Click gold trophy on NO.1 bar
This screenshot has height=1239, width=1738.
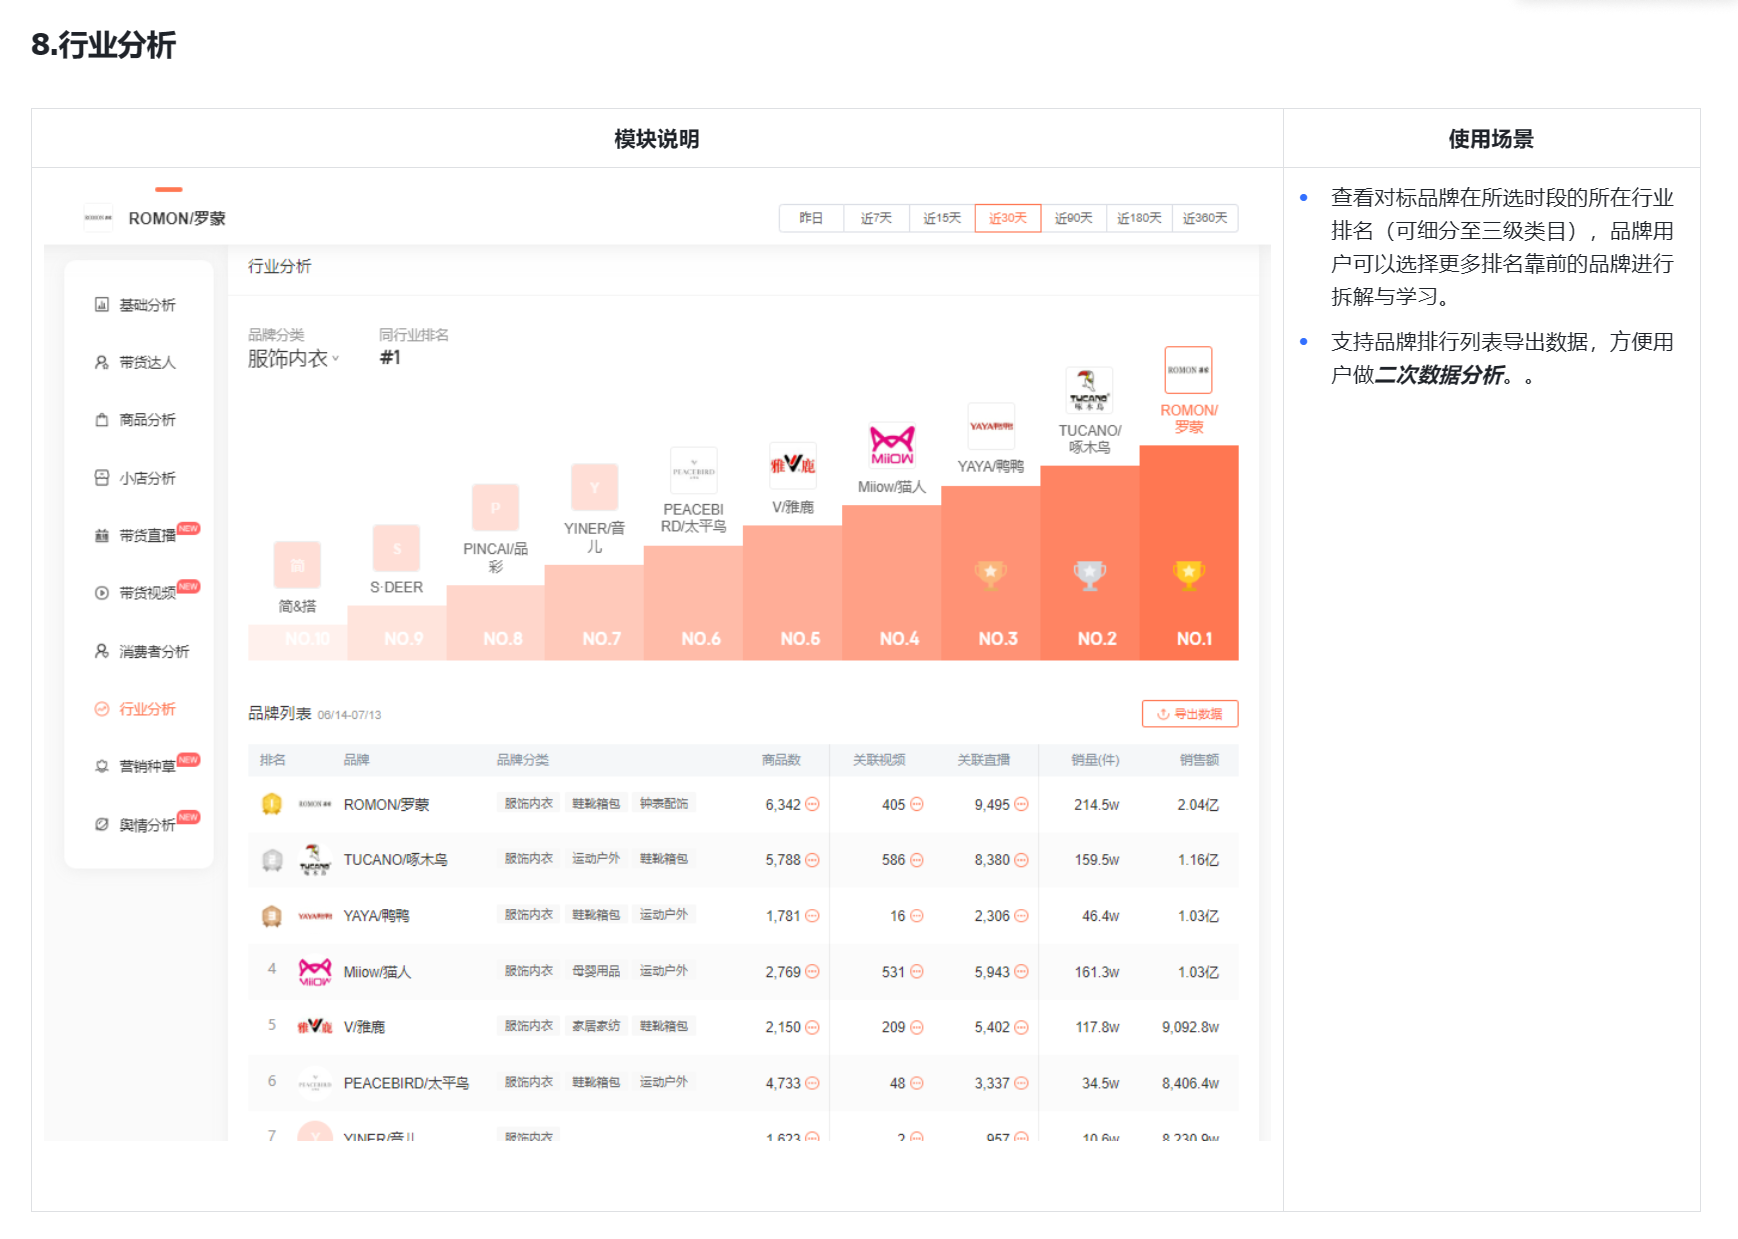pyautogui.click(x=1189, y=575)
